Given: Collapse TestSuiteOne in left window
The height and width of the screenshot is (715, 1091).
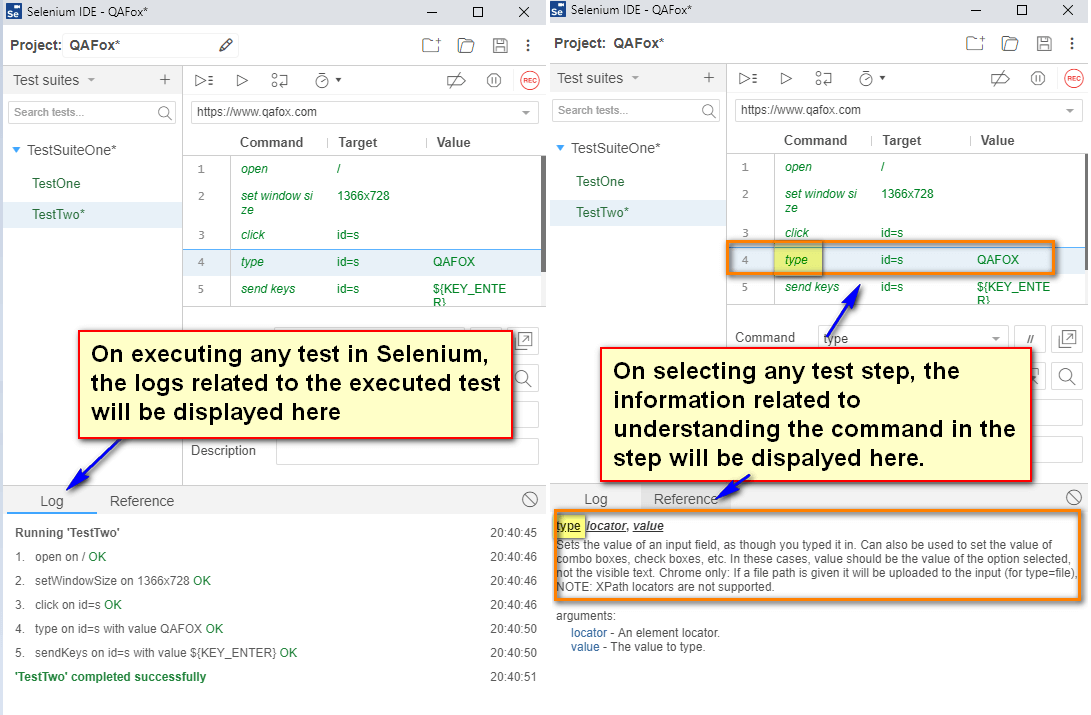Looking at the screenshot, I should click(17, 150).
